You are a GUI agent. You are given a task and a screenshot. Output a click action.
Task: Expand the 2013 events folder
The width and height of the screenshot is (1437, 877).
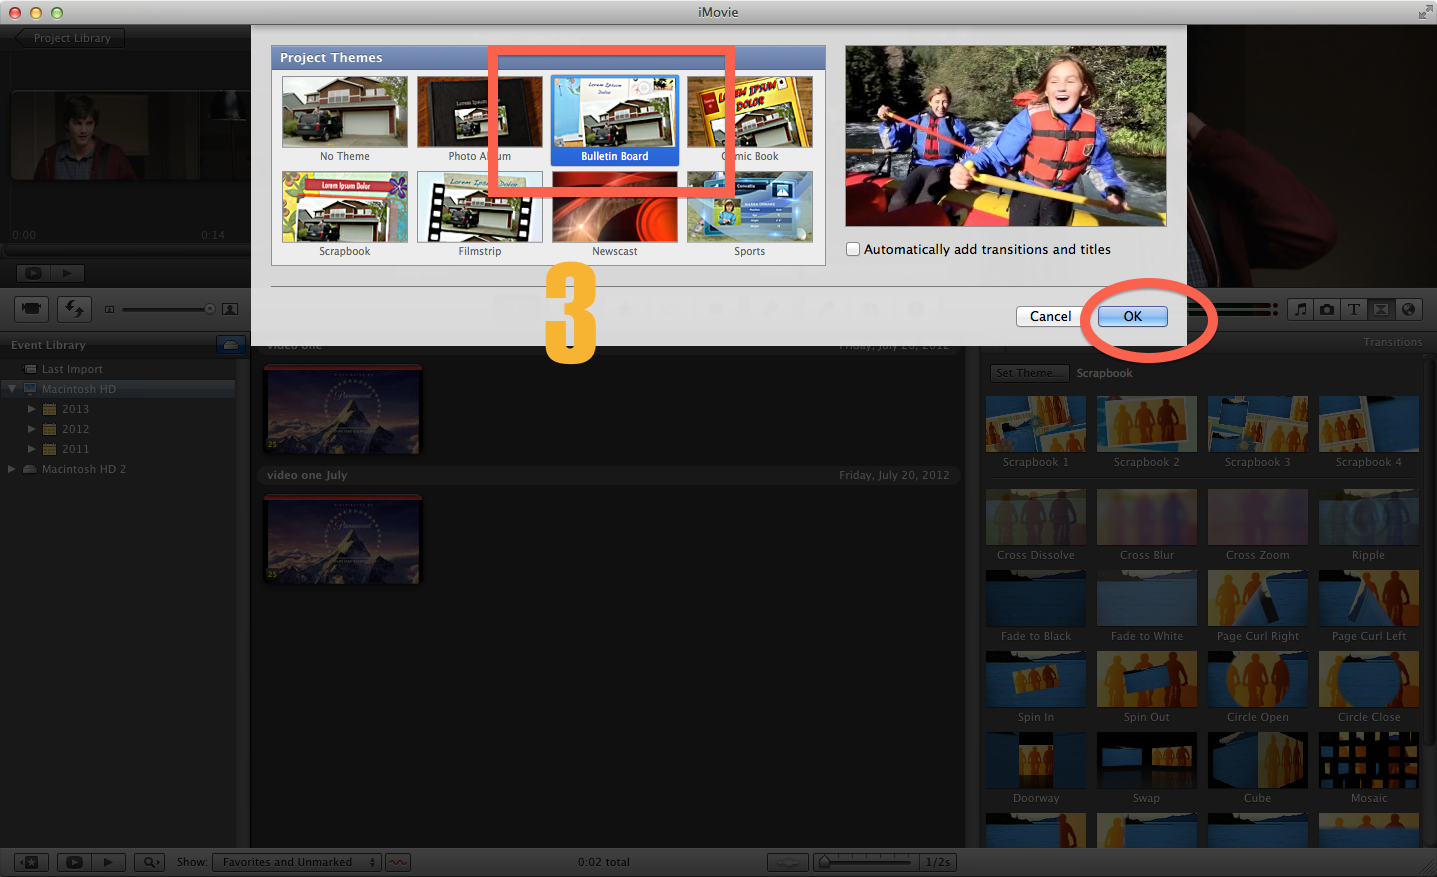click(32, 409)
